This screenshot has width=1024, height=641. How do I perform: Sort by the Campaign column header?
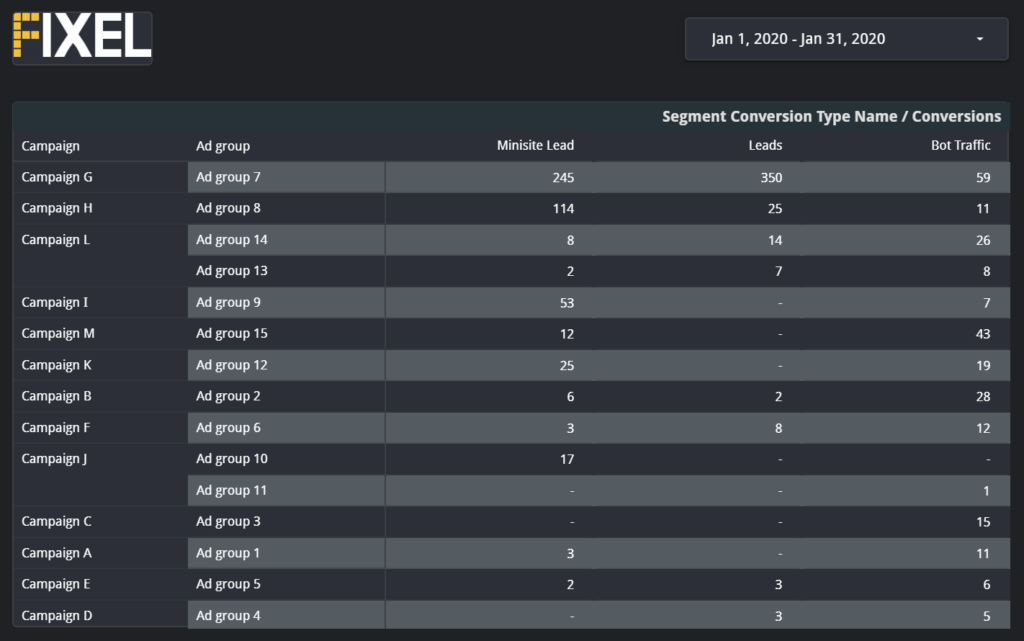coord(50,146)
